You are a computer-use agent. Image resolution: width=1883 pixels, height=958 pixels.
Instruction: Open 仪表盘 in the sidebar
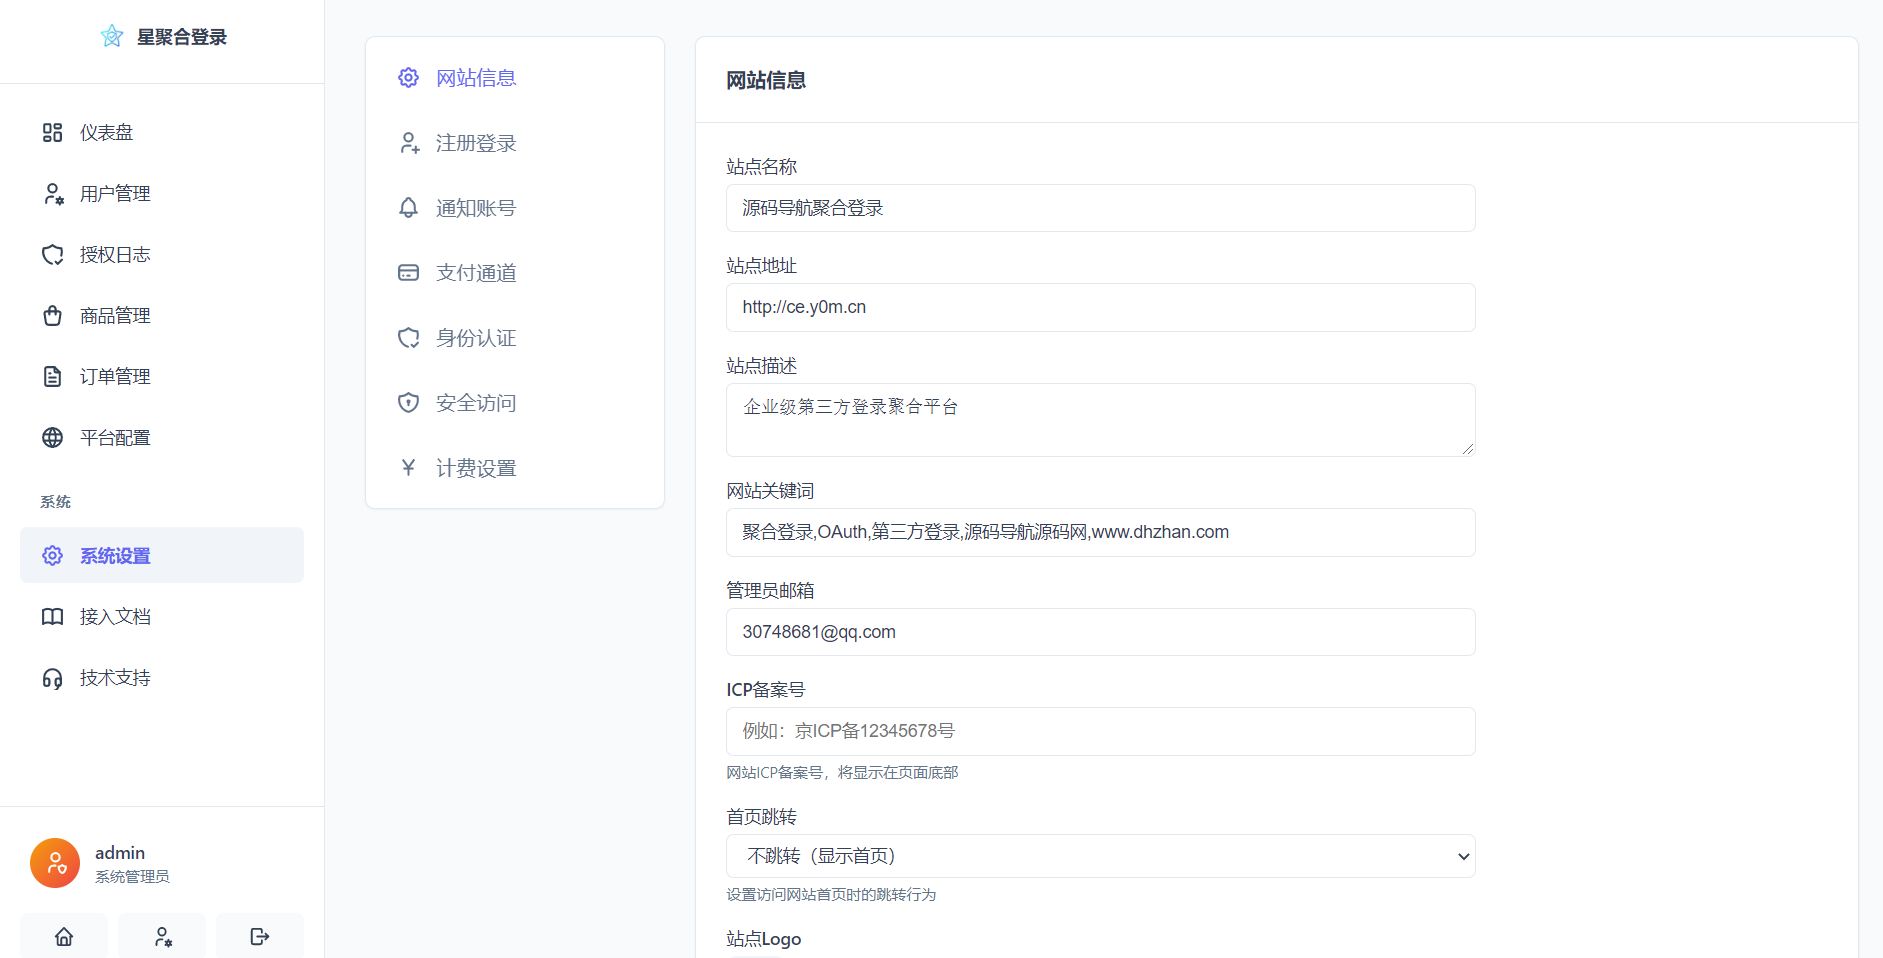click(106, 133)
